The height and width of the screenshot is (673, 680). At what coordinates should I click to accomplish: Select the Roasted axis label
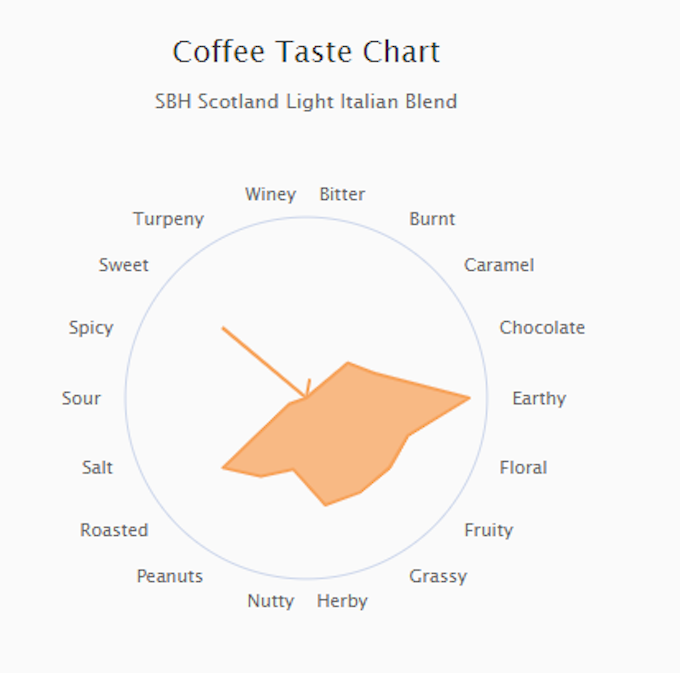(x=114, y=530)
